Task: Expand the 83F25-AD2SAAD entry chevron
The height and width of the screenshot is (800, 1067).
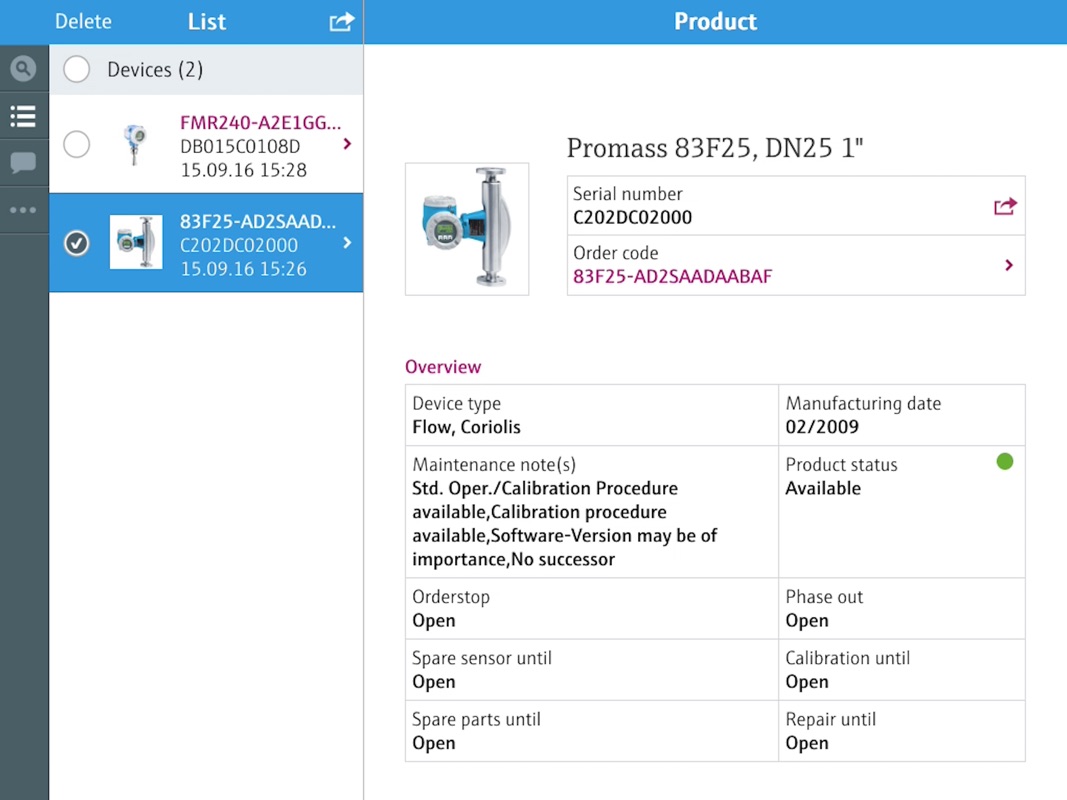Action: [347, 243]
